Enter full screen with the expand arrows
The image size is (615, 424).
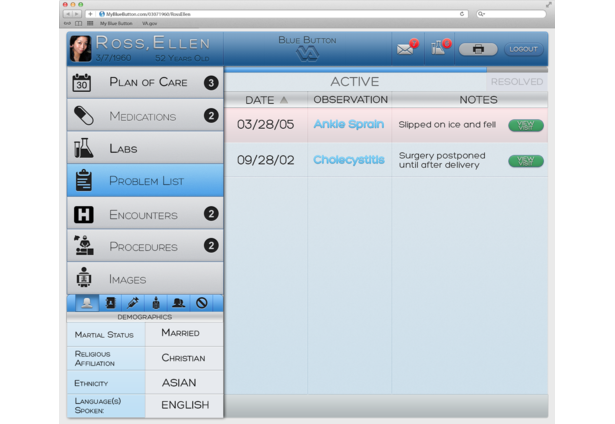point(549,5)
